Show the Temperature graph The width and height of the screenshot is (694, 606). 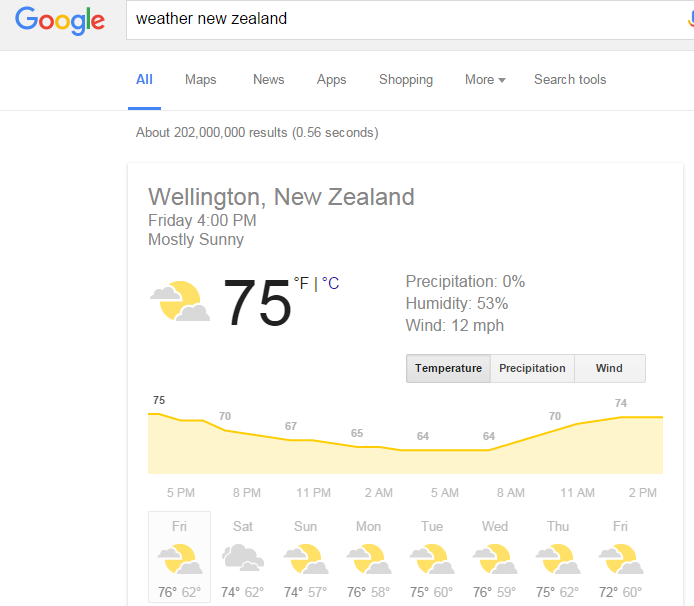(x=448, y=368)
